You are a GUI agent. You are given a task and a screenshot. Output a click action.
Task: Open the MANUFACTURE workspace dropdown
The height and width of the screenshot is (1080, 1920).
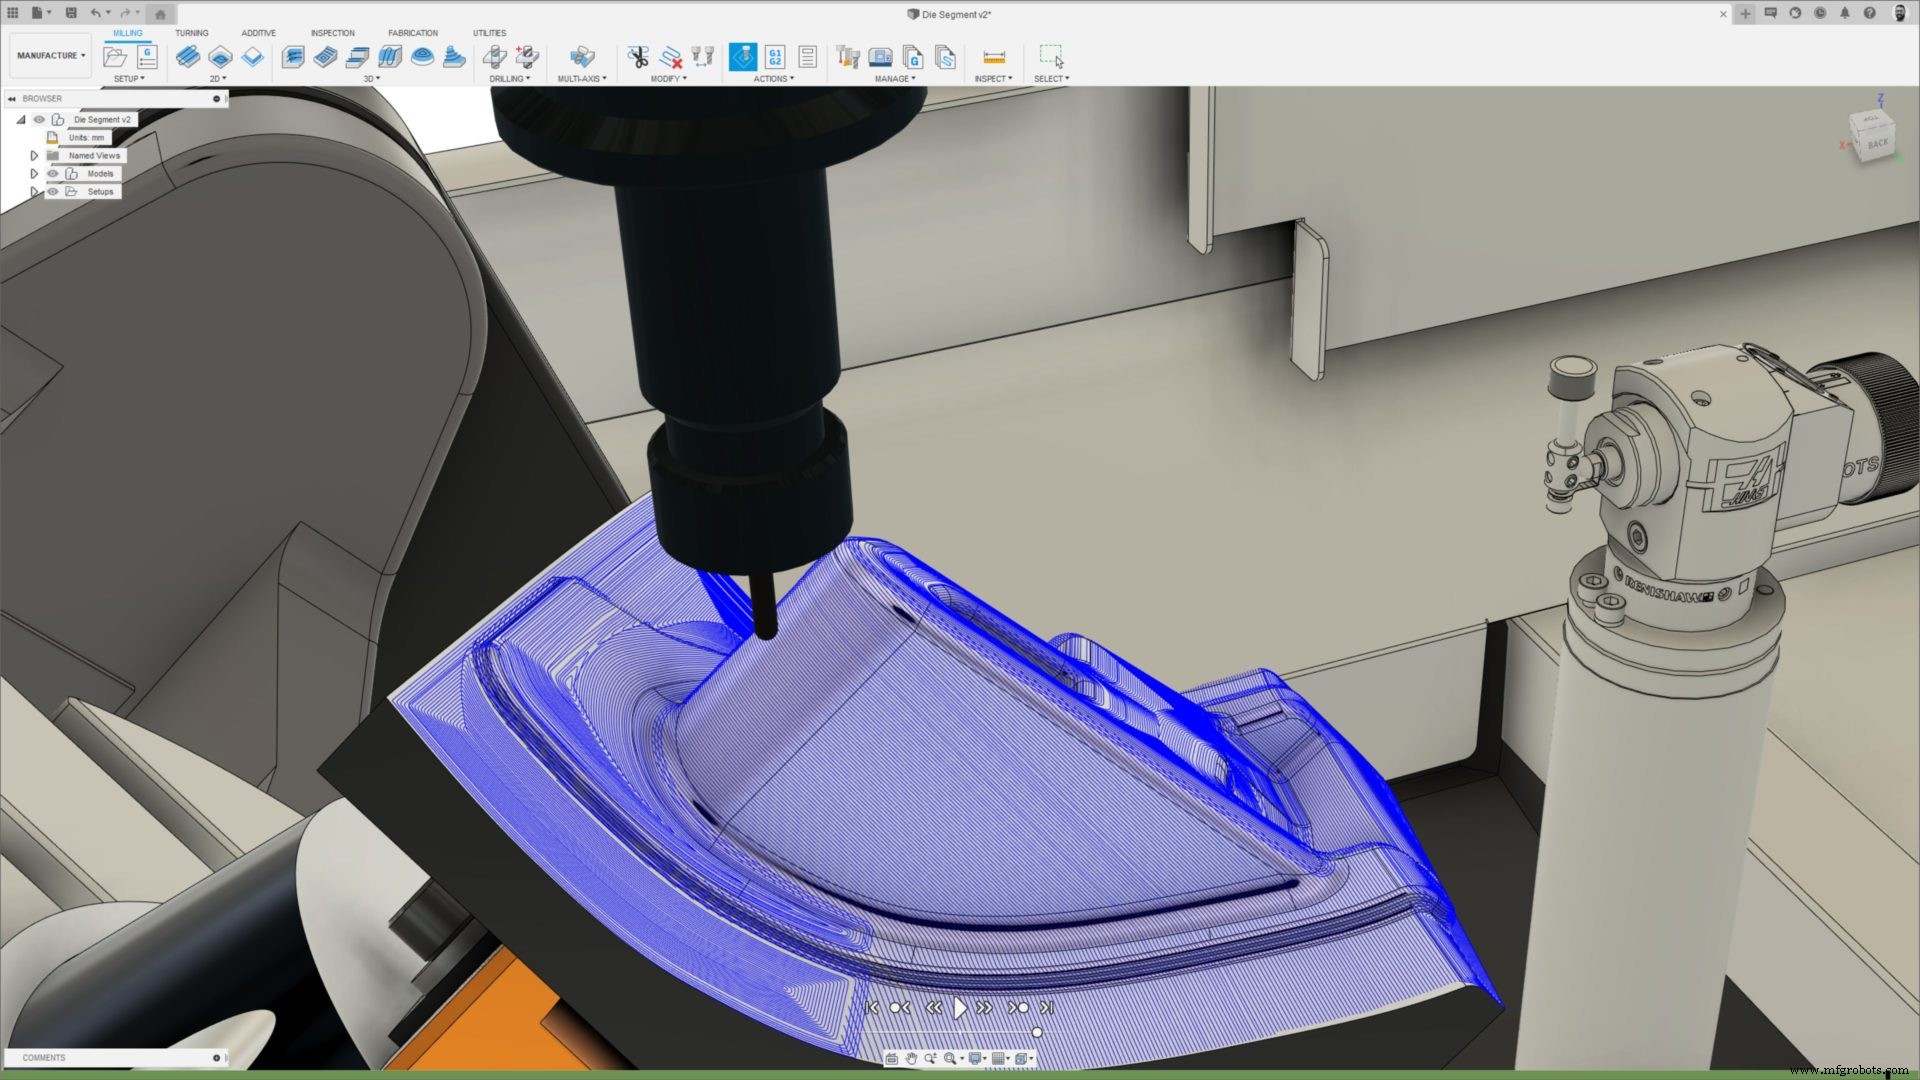[x=50, y=55]
